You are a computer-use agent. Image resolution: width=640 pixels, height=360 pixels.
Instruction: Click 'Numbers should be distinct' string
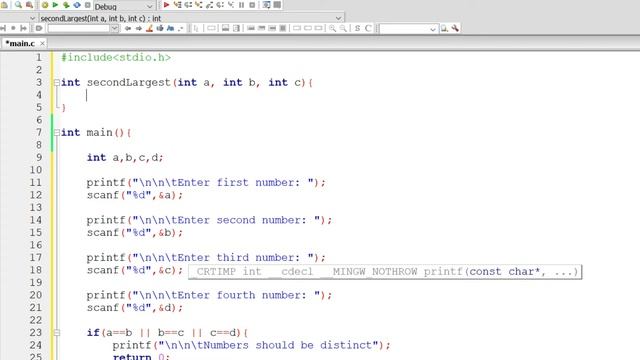click(268, 345)
